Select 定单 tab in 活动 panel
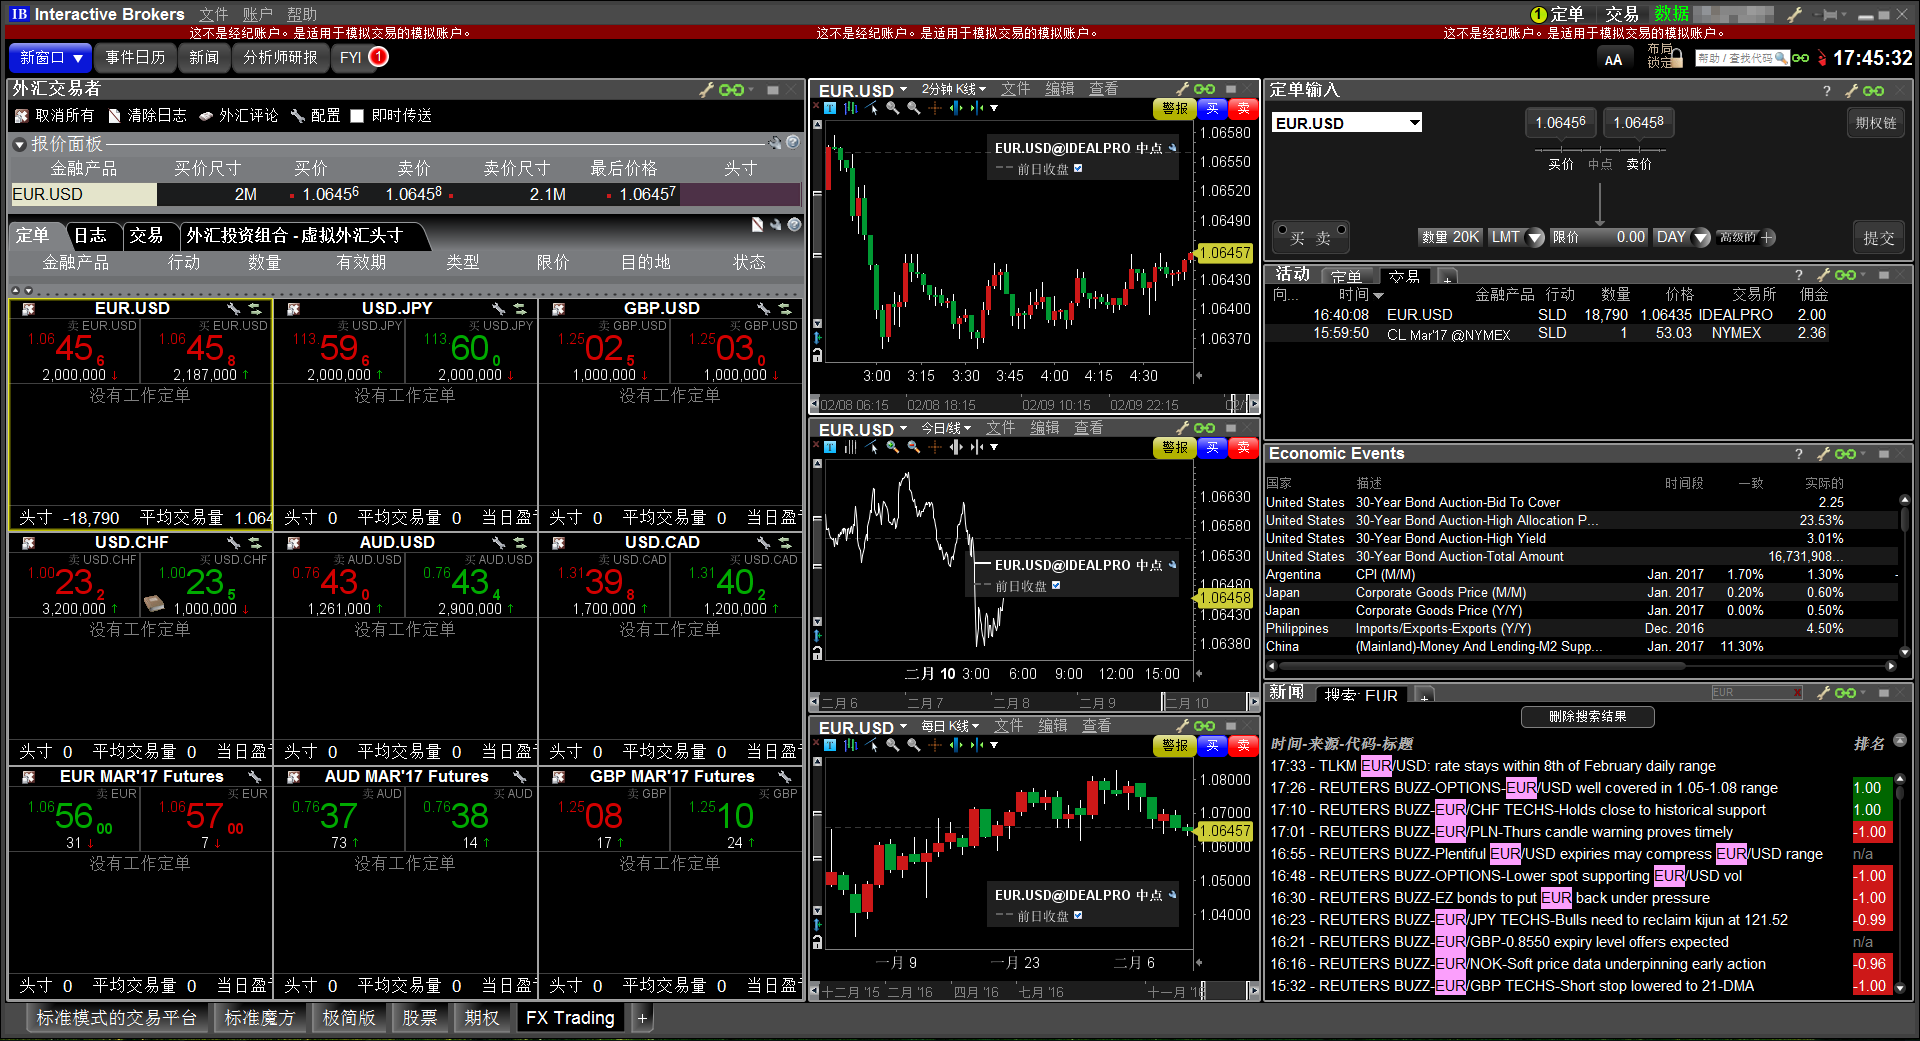Viewport: 1920px width, 1041px height. (x=1347, y=277)
